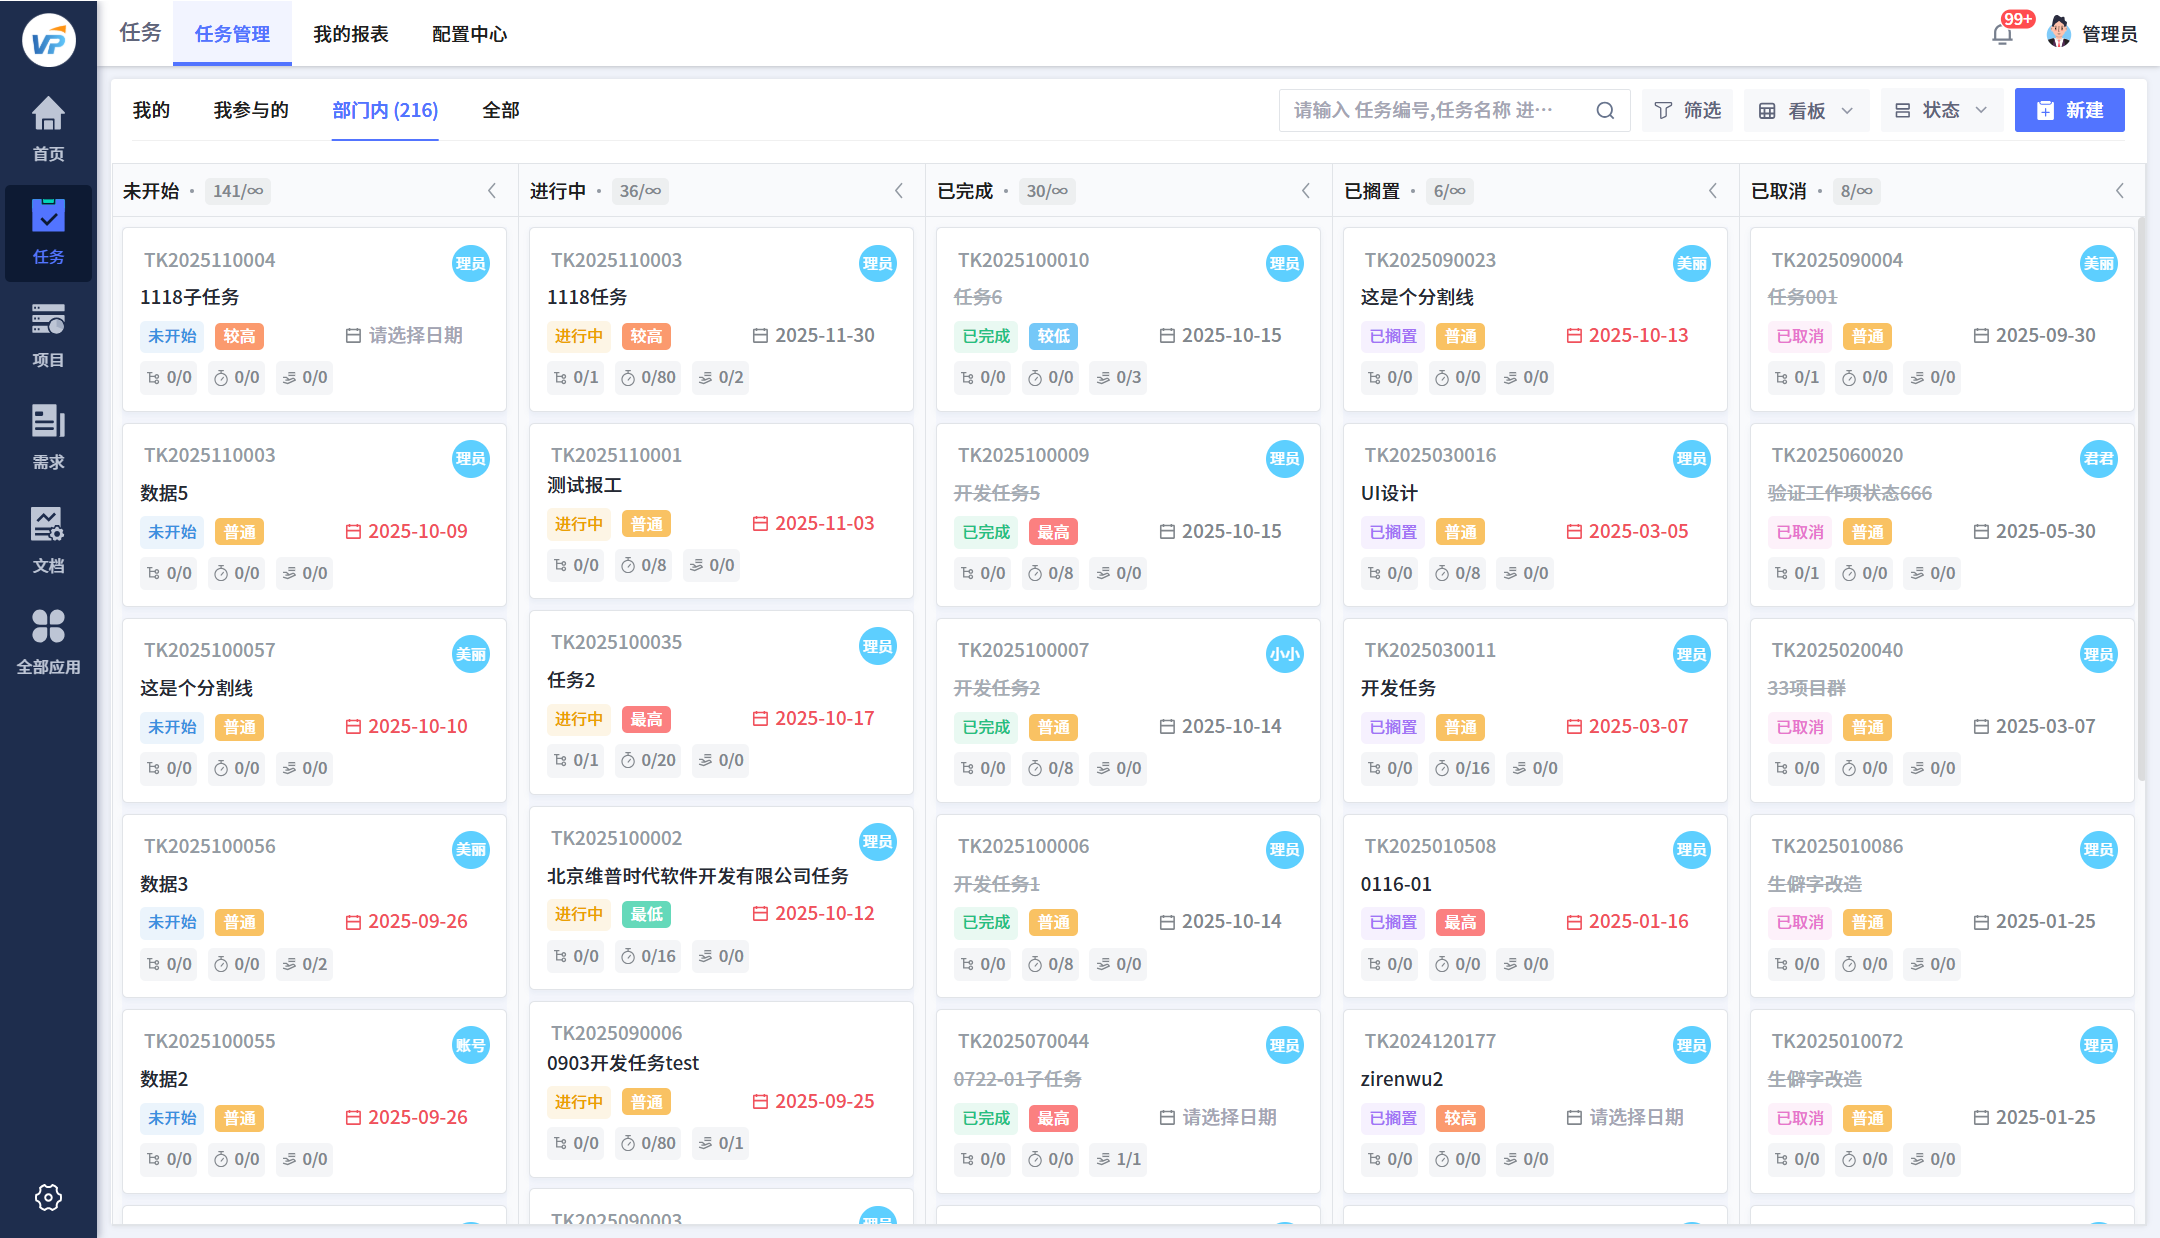This screenshot has height=1238, width=2160.
Task: Collapse the 已完成 column
Action: [1306, 191]
